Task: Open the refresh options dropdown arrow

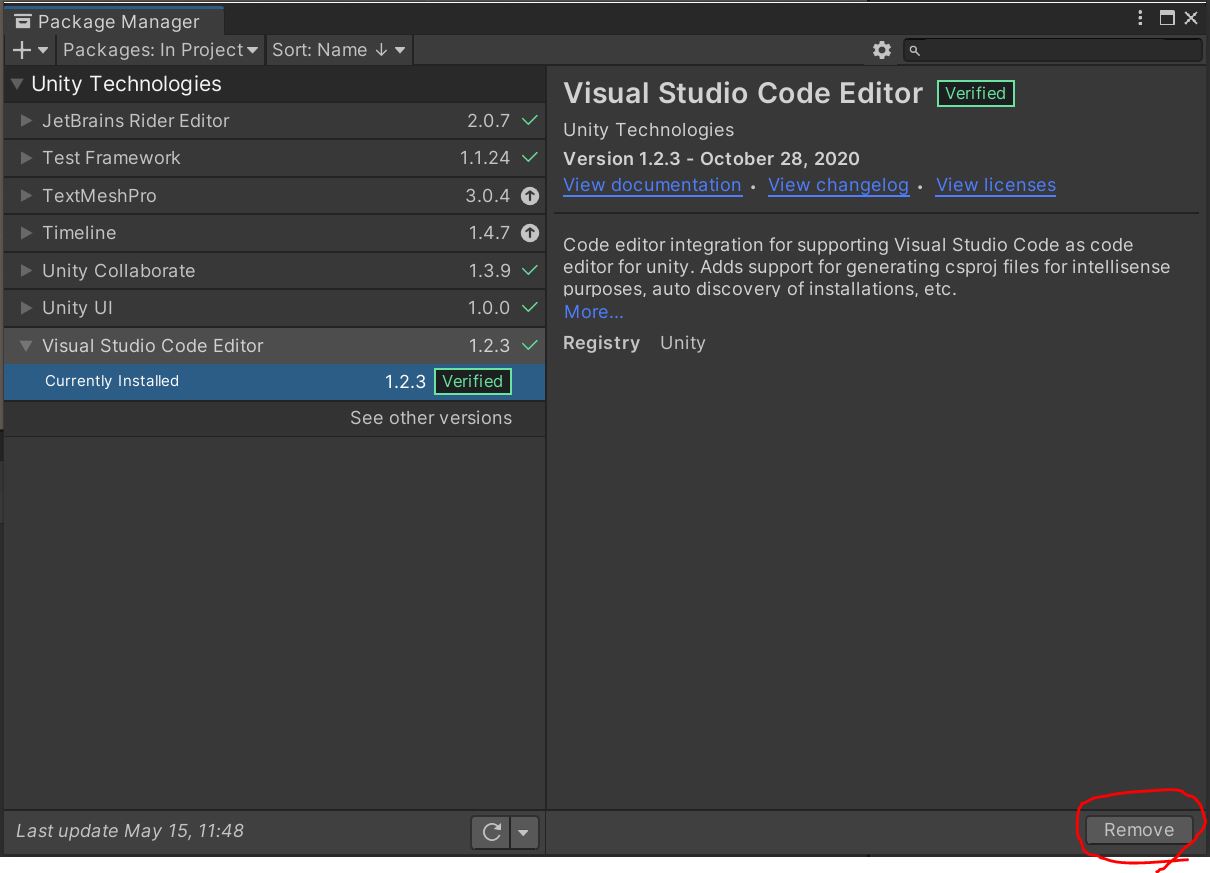Action: point(524,831)
